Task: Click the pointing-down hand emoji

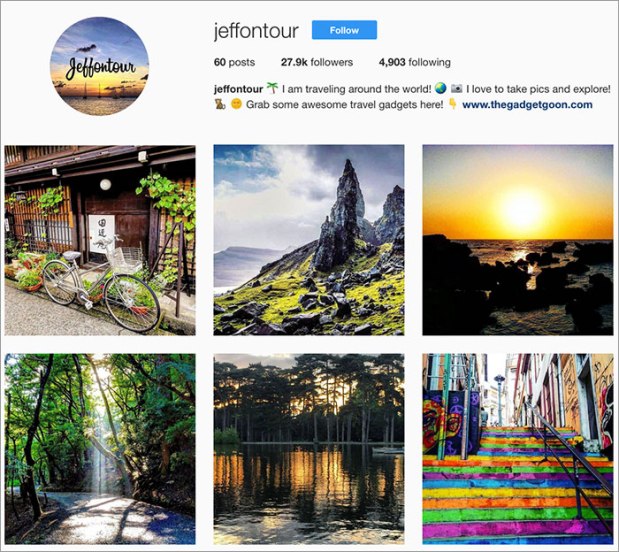Action: click(453, 104)
